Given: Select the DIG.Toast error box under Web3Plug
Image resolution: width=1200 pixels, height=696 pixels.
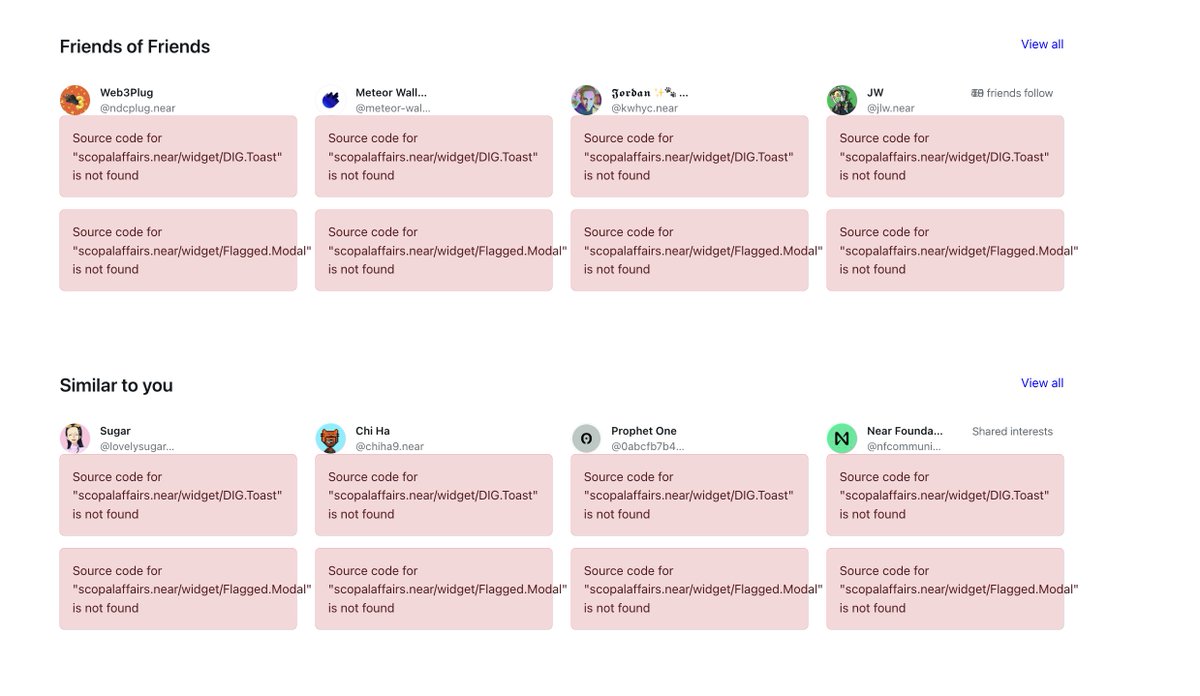Looking at the screenshot, I should 178,156.
